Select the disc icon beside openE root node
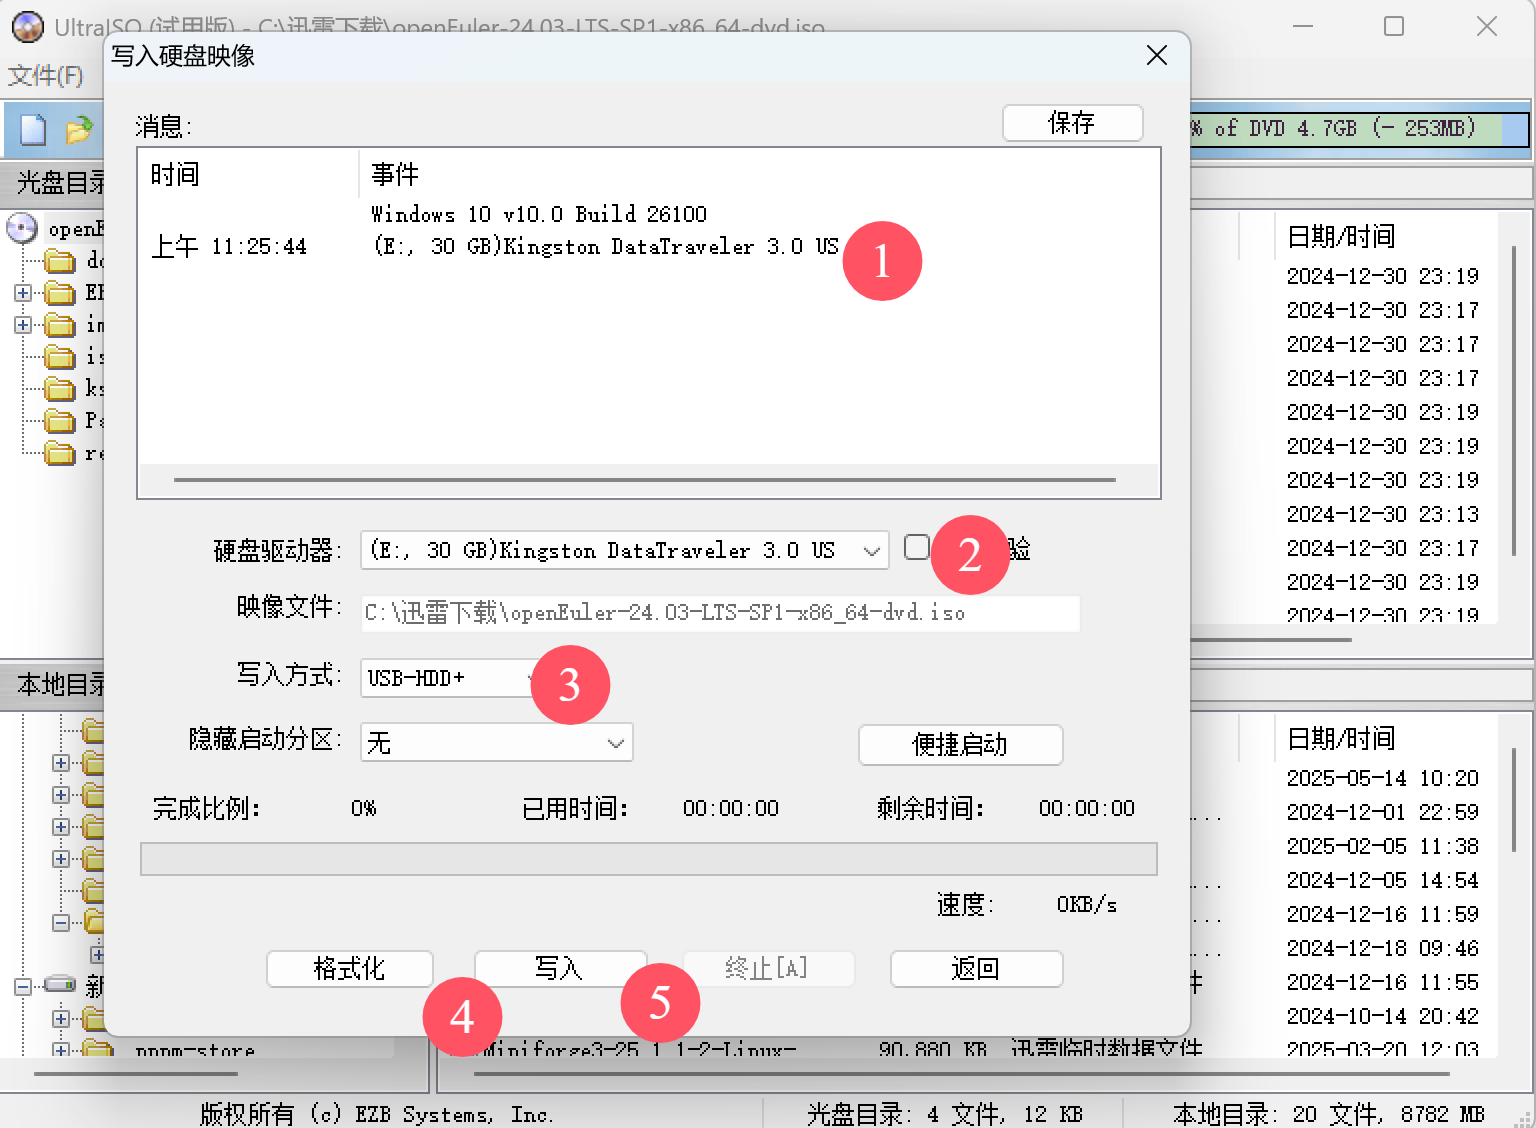 click(22, 228)
